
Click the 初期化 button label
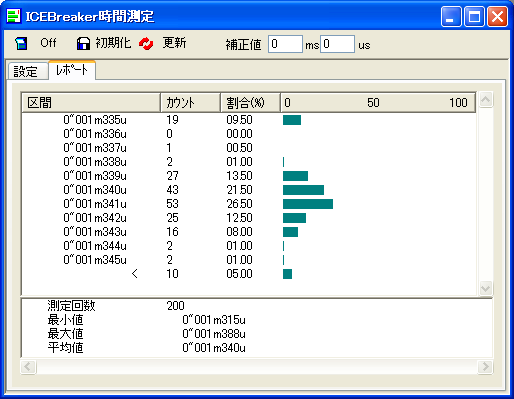[113, 43]
